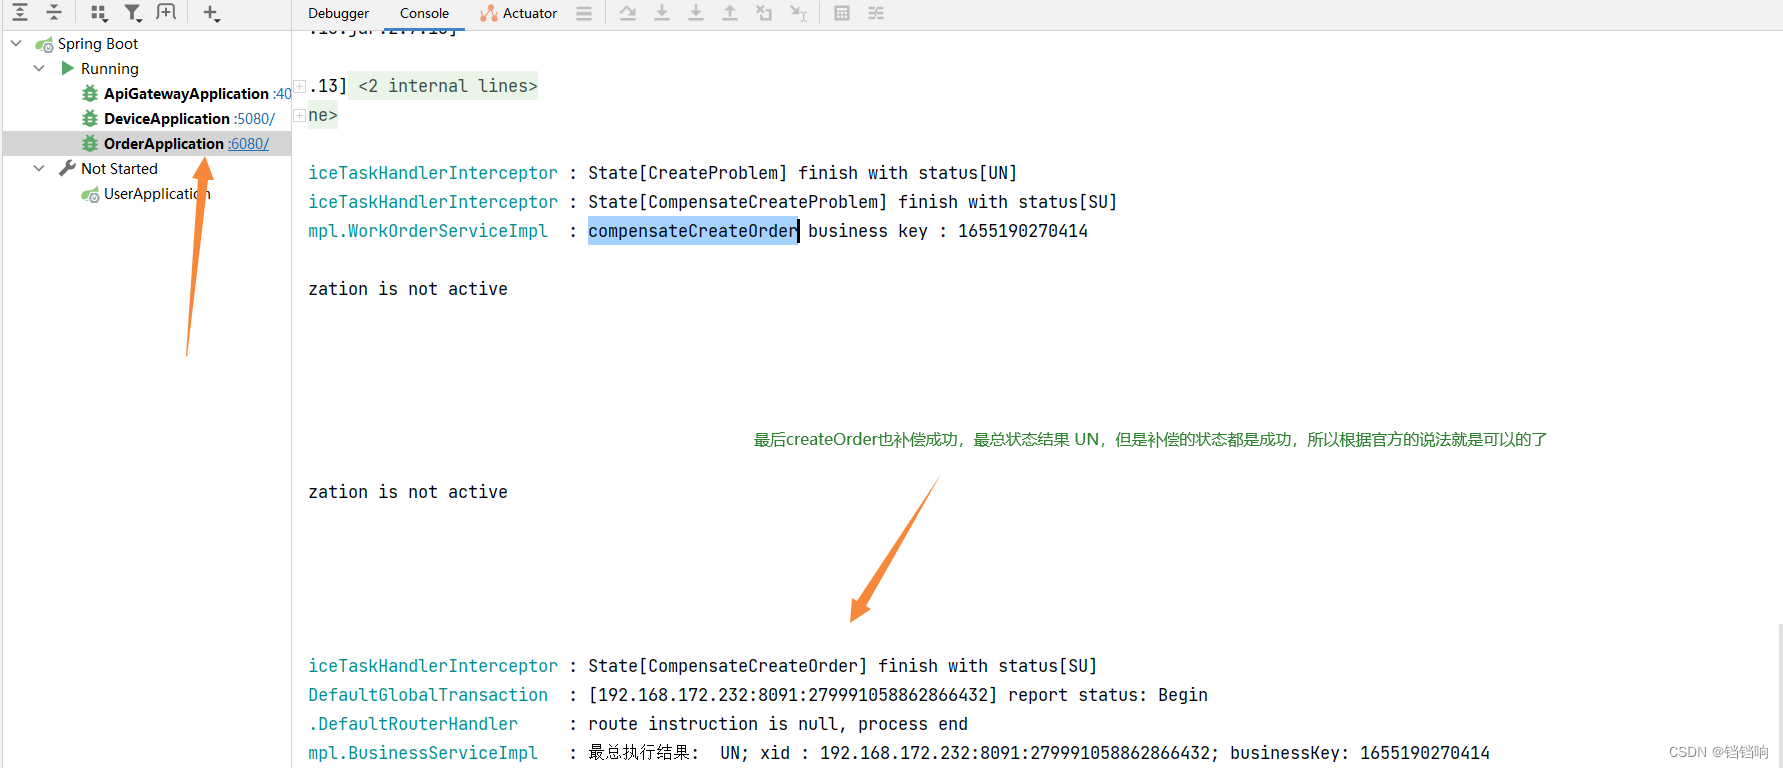Click the Run to Cursor icon
The height and width of the screenshot is (768, 1783).
(x=798, y=13)
